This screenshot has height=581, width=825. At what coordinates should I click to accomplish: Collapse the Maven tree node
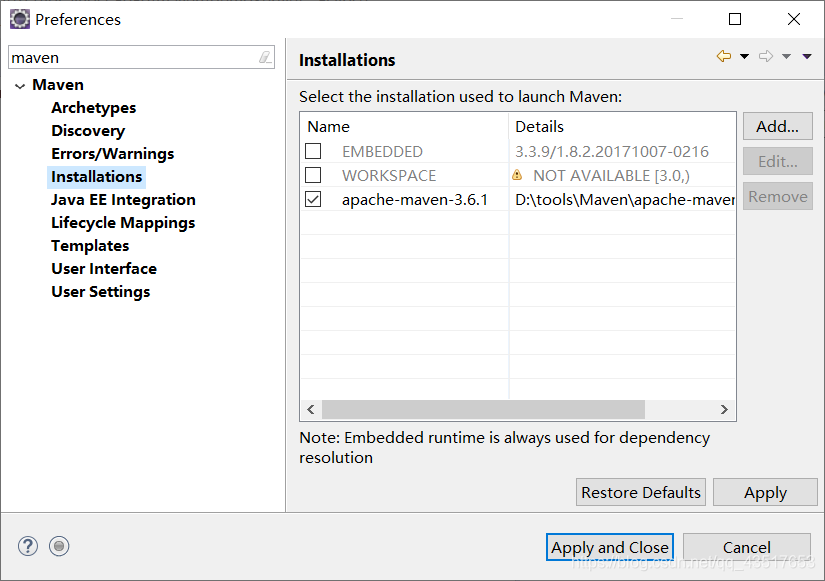[20, 86]
